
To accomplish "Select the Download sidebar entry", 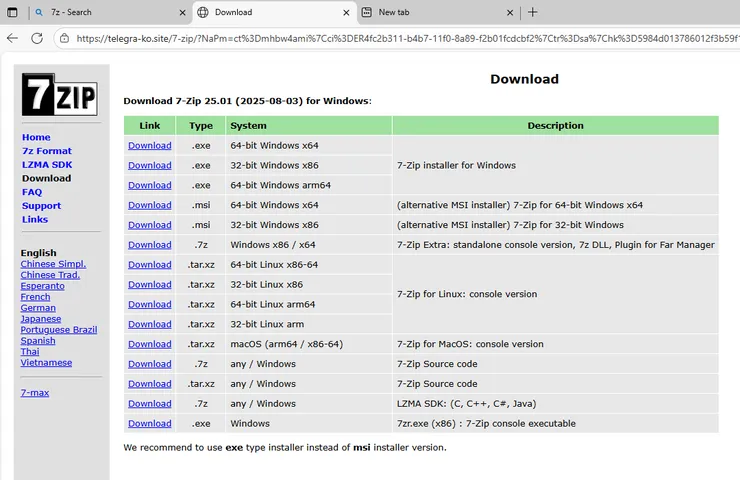I will coord(46,178).
